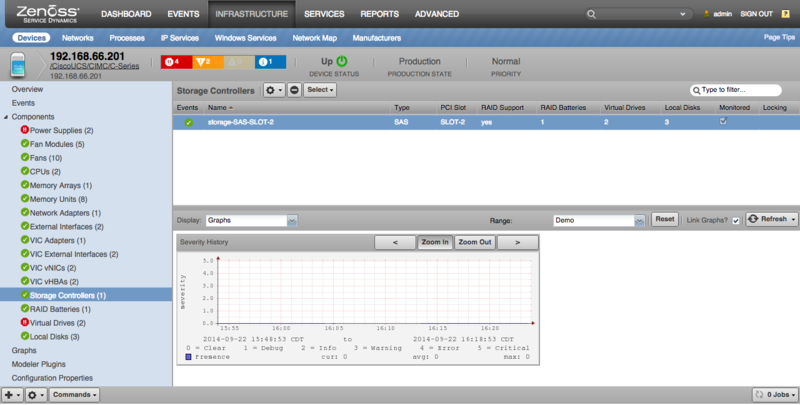Click the blue info events badge showing 1
This screenshot has width=800, height=405.
[x=270, y=62]
